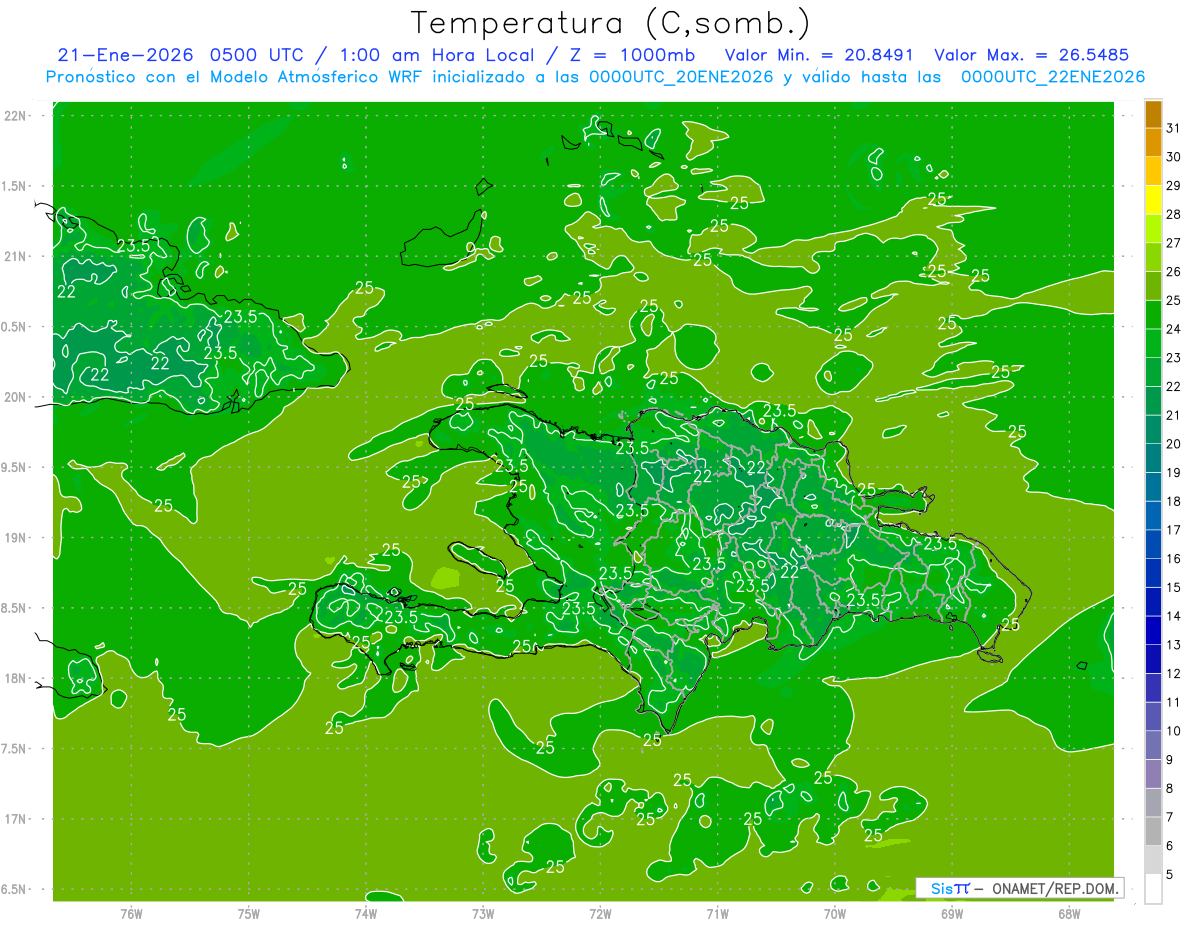The height and width of the screenshot is (927, 1200).
Task: Click the 20N latitude axis label
Action: 16,397
